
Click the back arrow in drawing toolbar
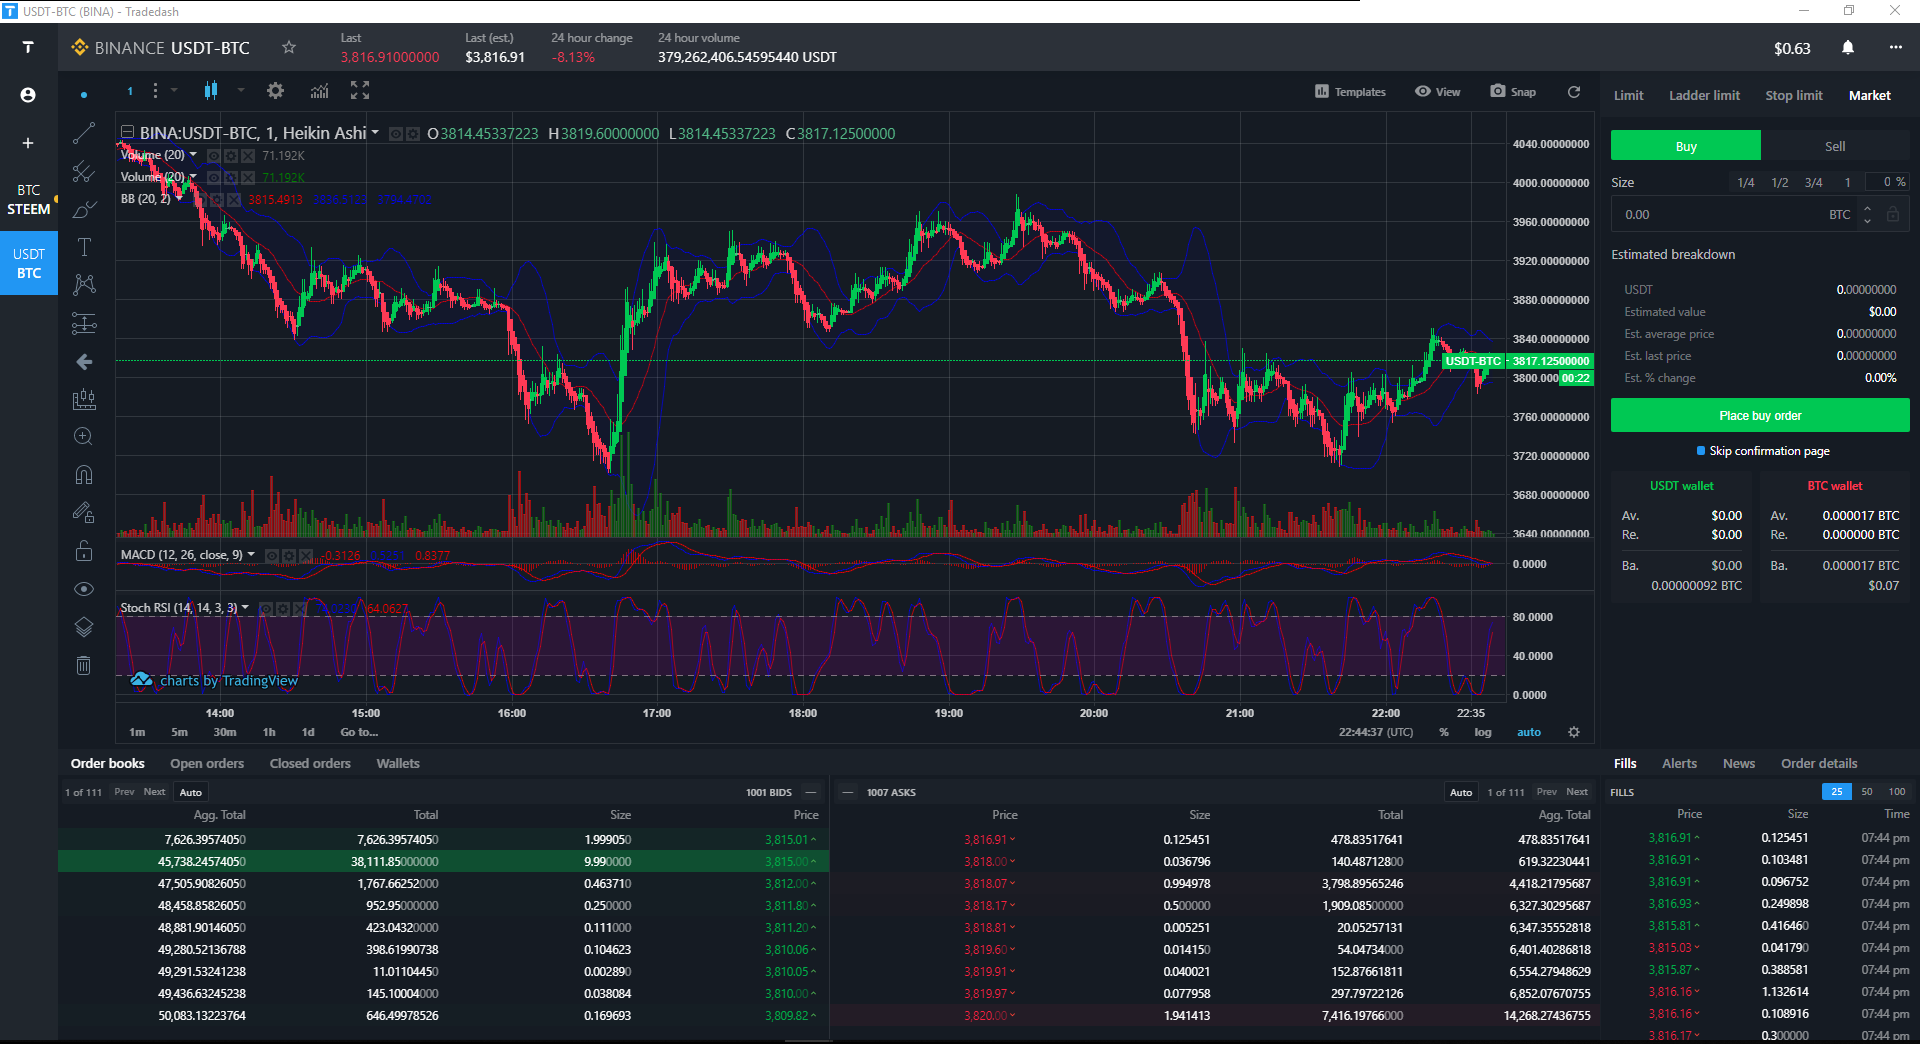point(84,362)
